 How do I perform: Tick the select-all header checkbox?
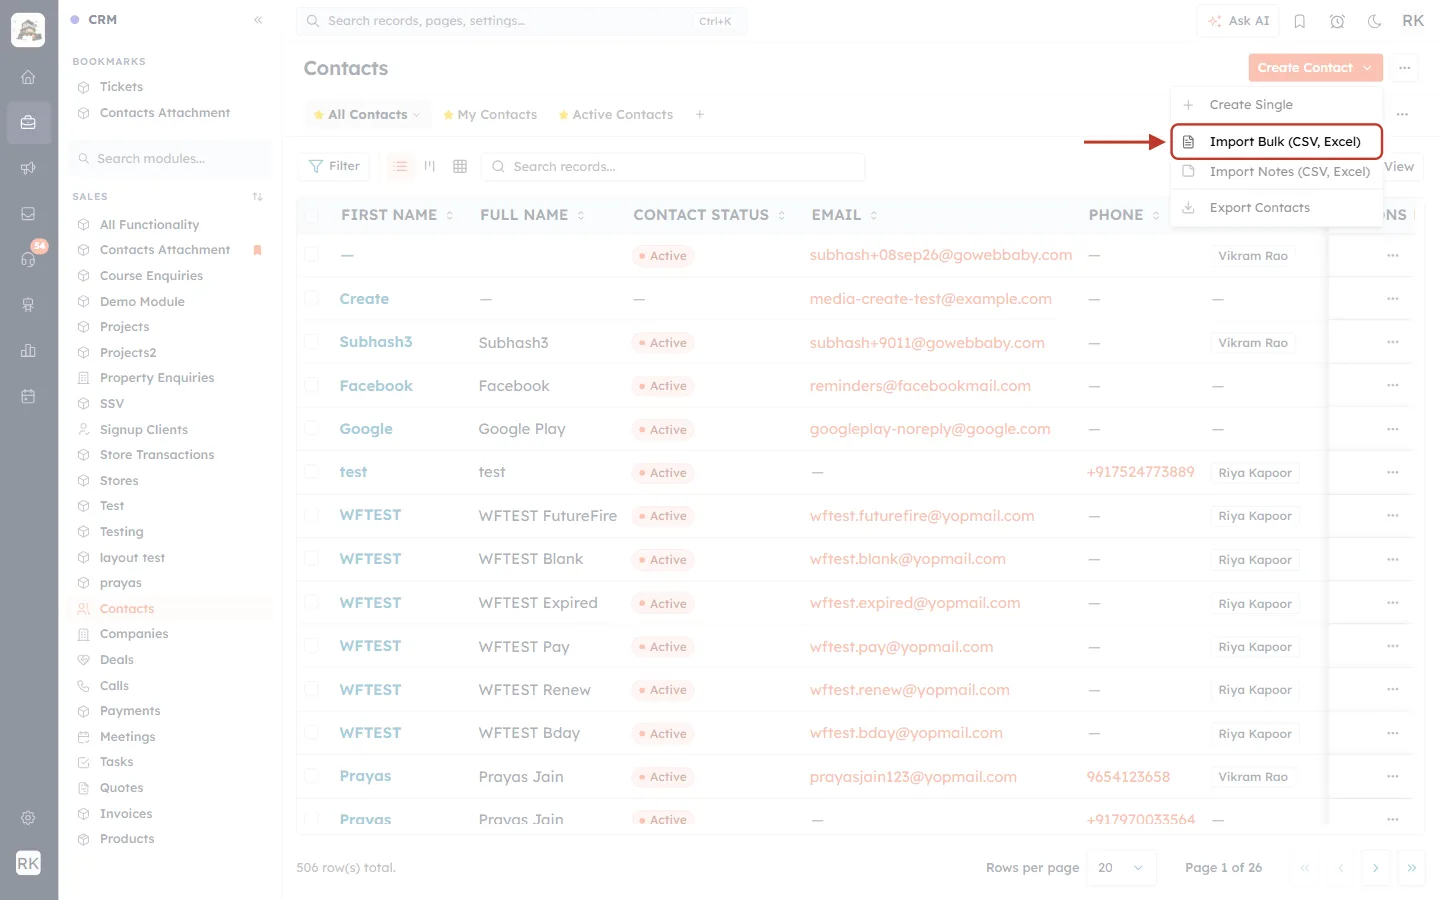click(x=312, y=215)
